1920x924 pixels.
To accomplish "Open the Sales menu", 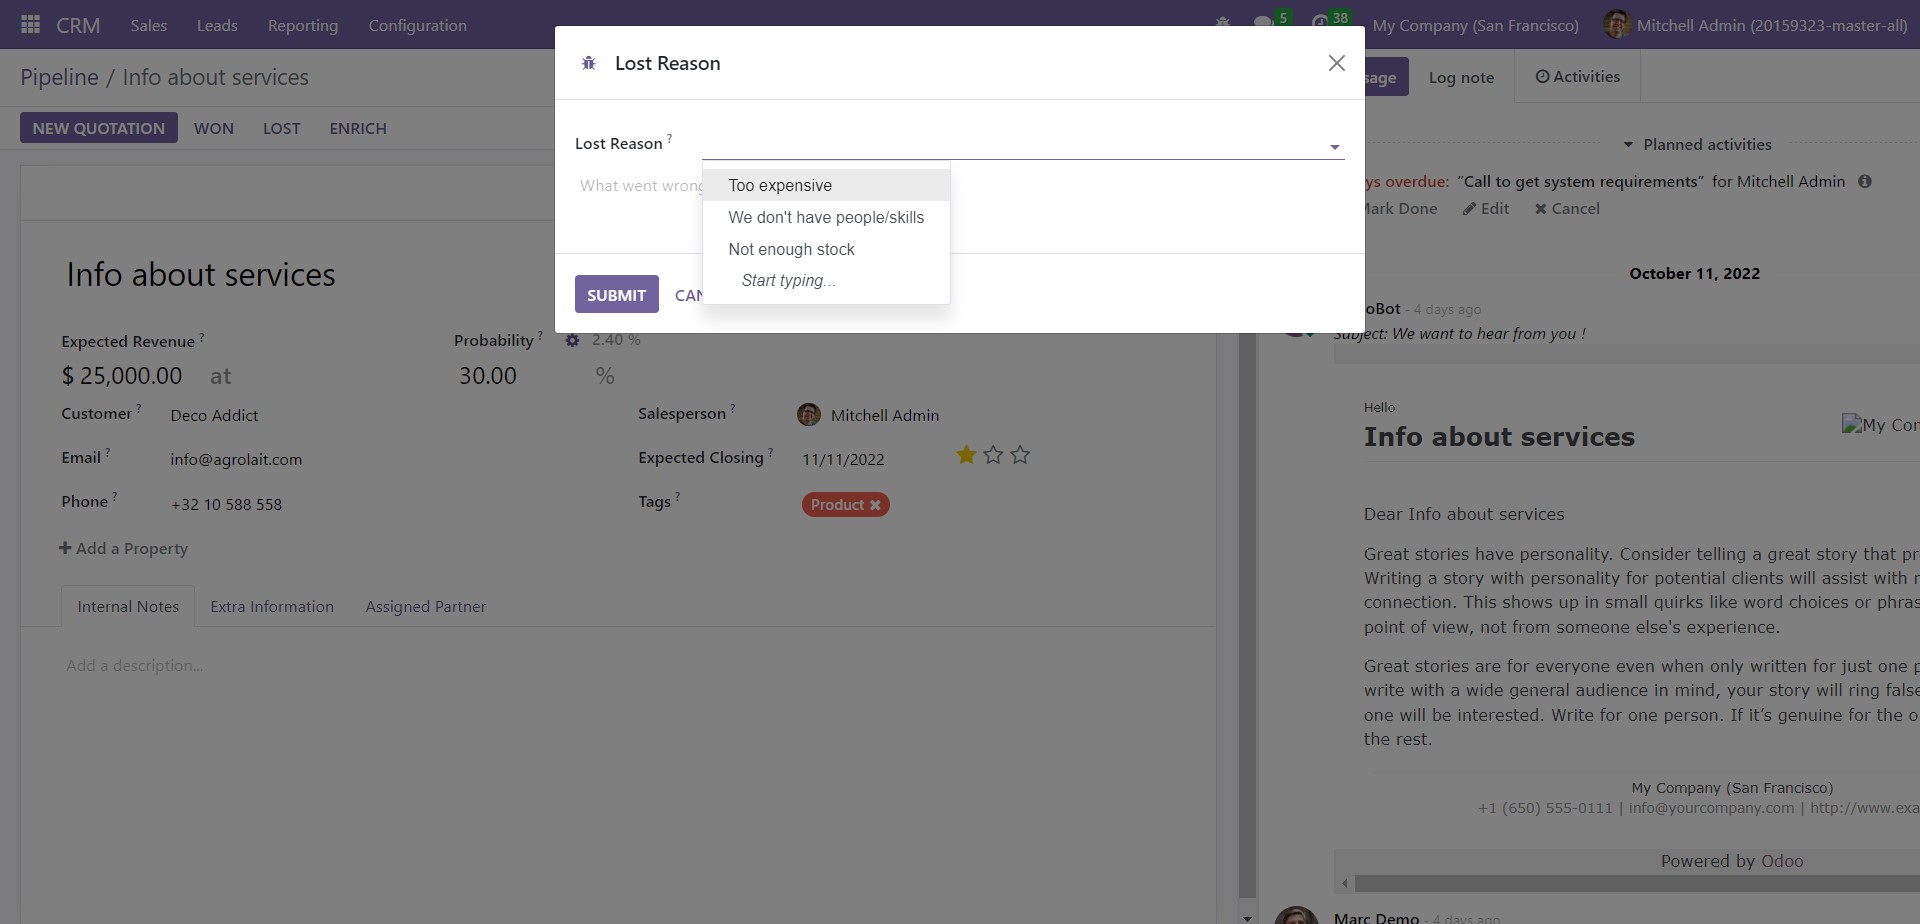I will 149,25.
